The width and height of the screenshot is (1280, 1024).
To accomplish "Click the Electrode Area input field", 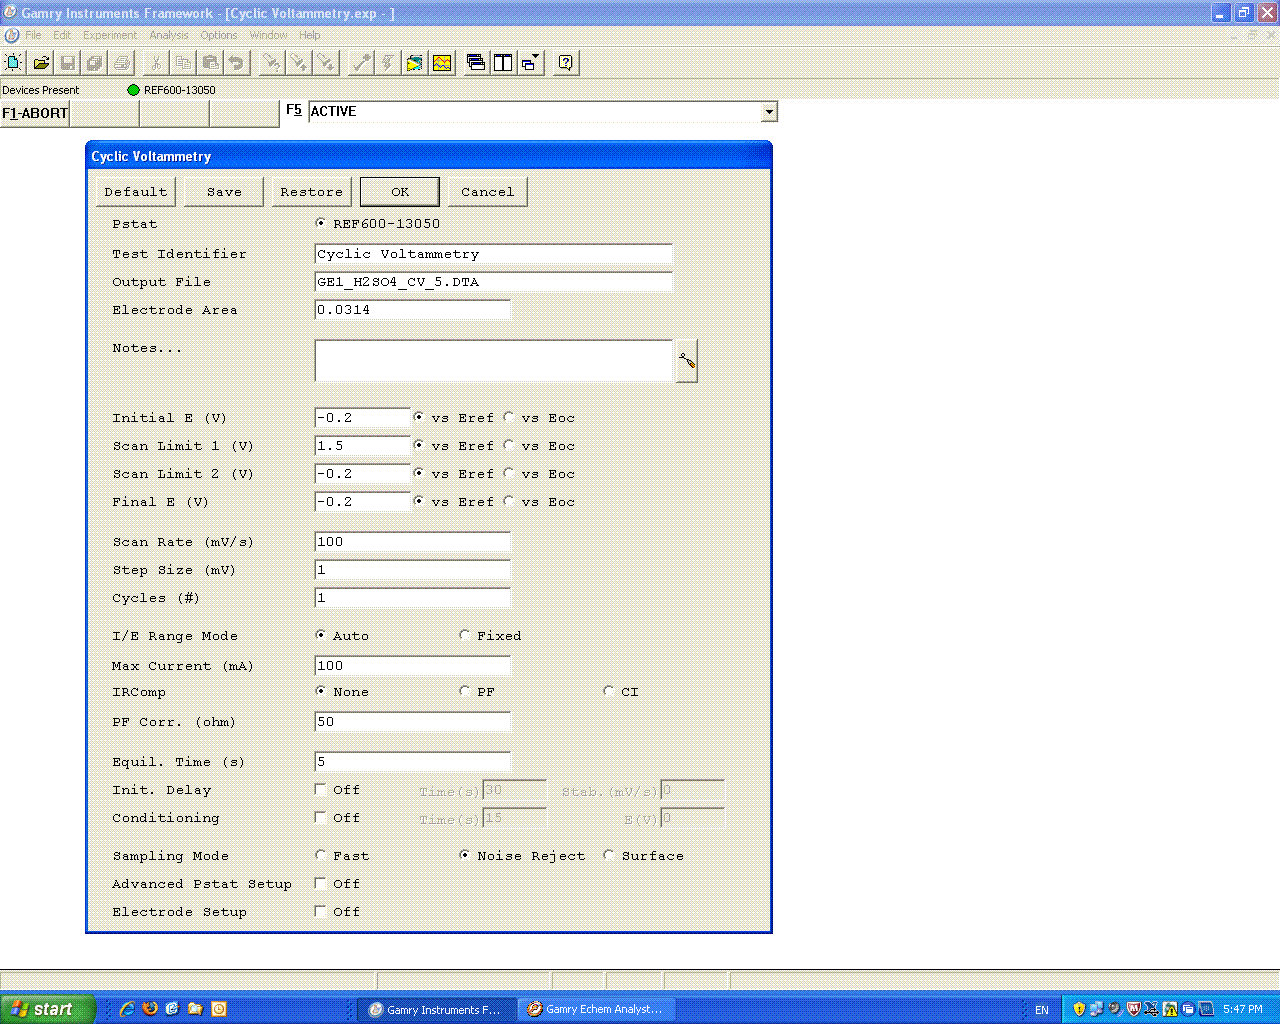I will click(412, 310).
